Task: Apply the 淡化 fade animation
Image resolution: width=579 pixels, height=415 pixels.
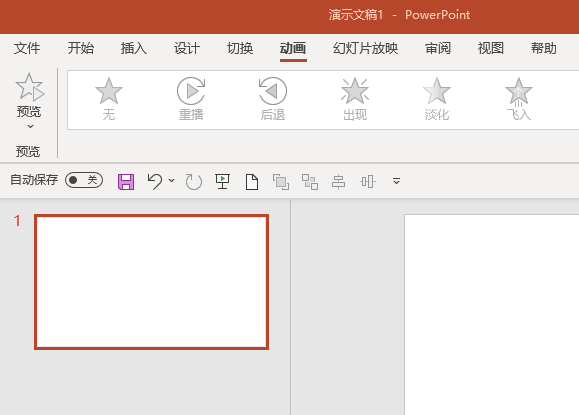Action: pyautogui.click(x=436, y=99)
